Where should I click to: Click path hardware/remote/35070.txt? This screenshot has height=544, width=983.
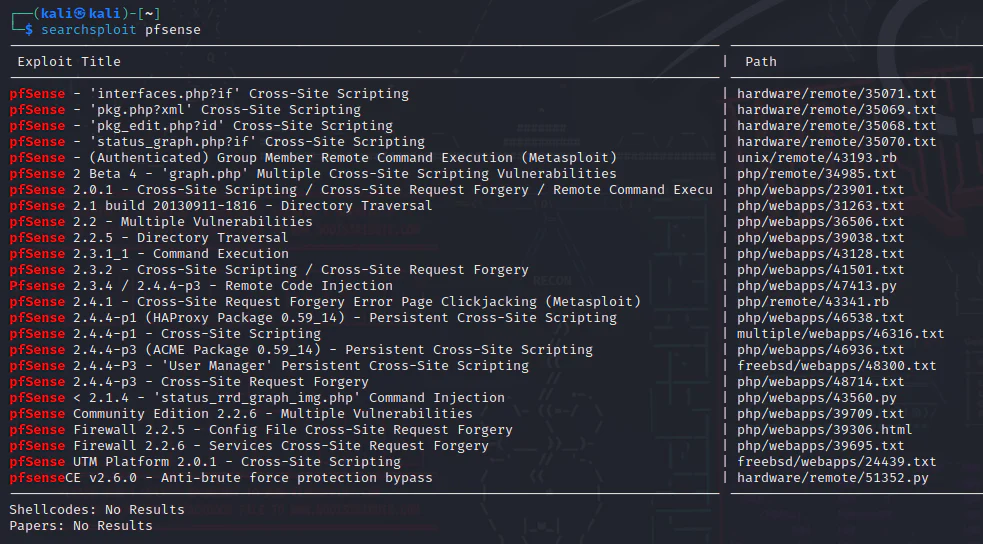[x=836, y=142]
